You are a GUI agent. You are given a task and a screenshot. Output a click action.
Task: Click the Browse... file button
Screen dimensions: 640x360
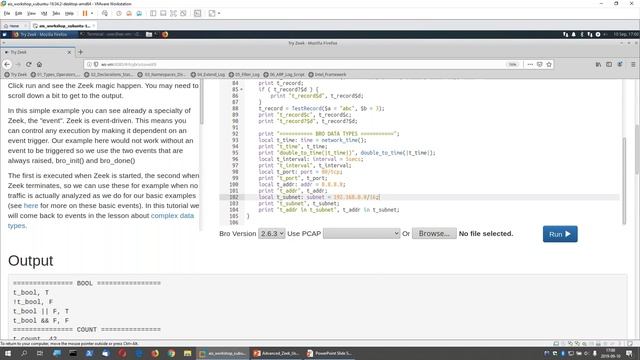434,233
